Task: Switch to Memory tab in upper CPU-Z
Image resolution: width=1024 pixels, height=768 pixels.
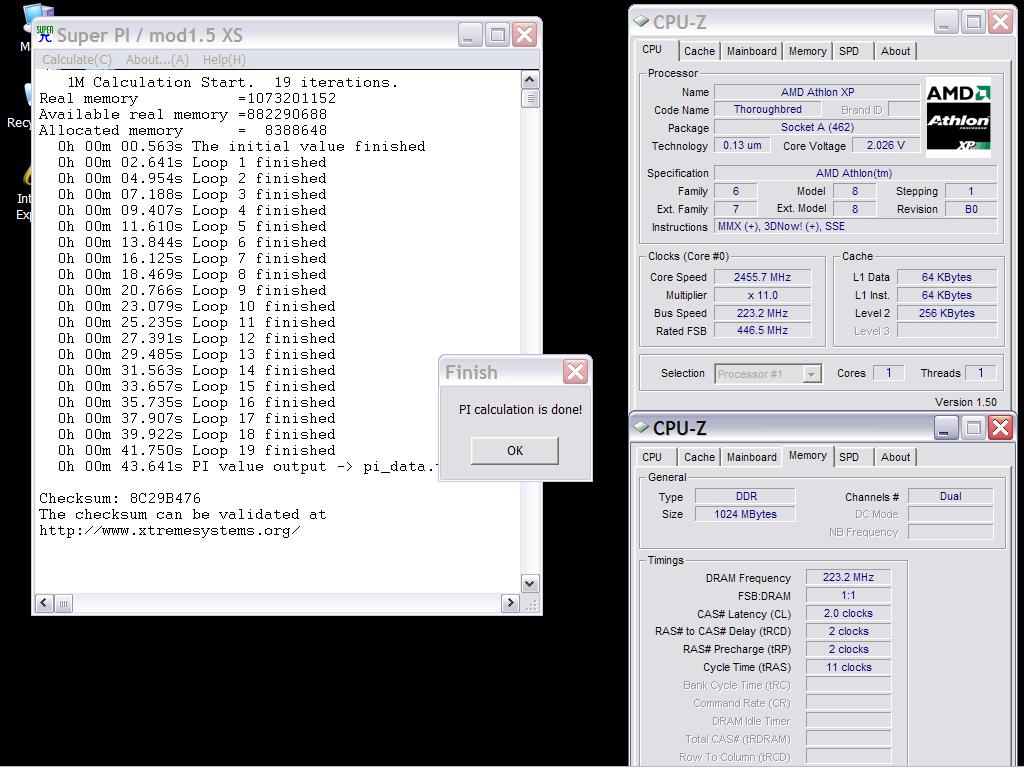Action: click(807, 51)
